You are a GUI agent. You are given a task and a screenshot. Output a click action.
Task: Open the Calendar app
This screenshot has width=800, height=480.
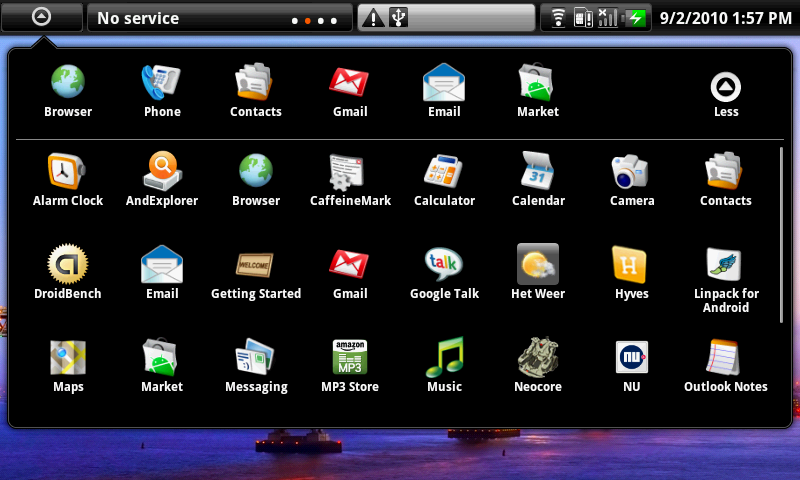pos(538,180)
